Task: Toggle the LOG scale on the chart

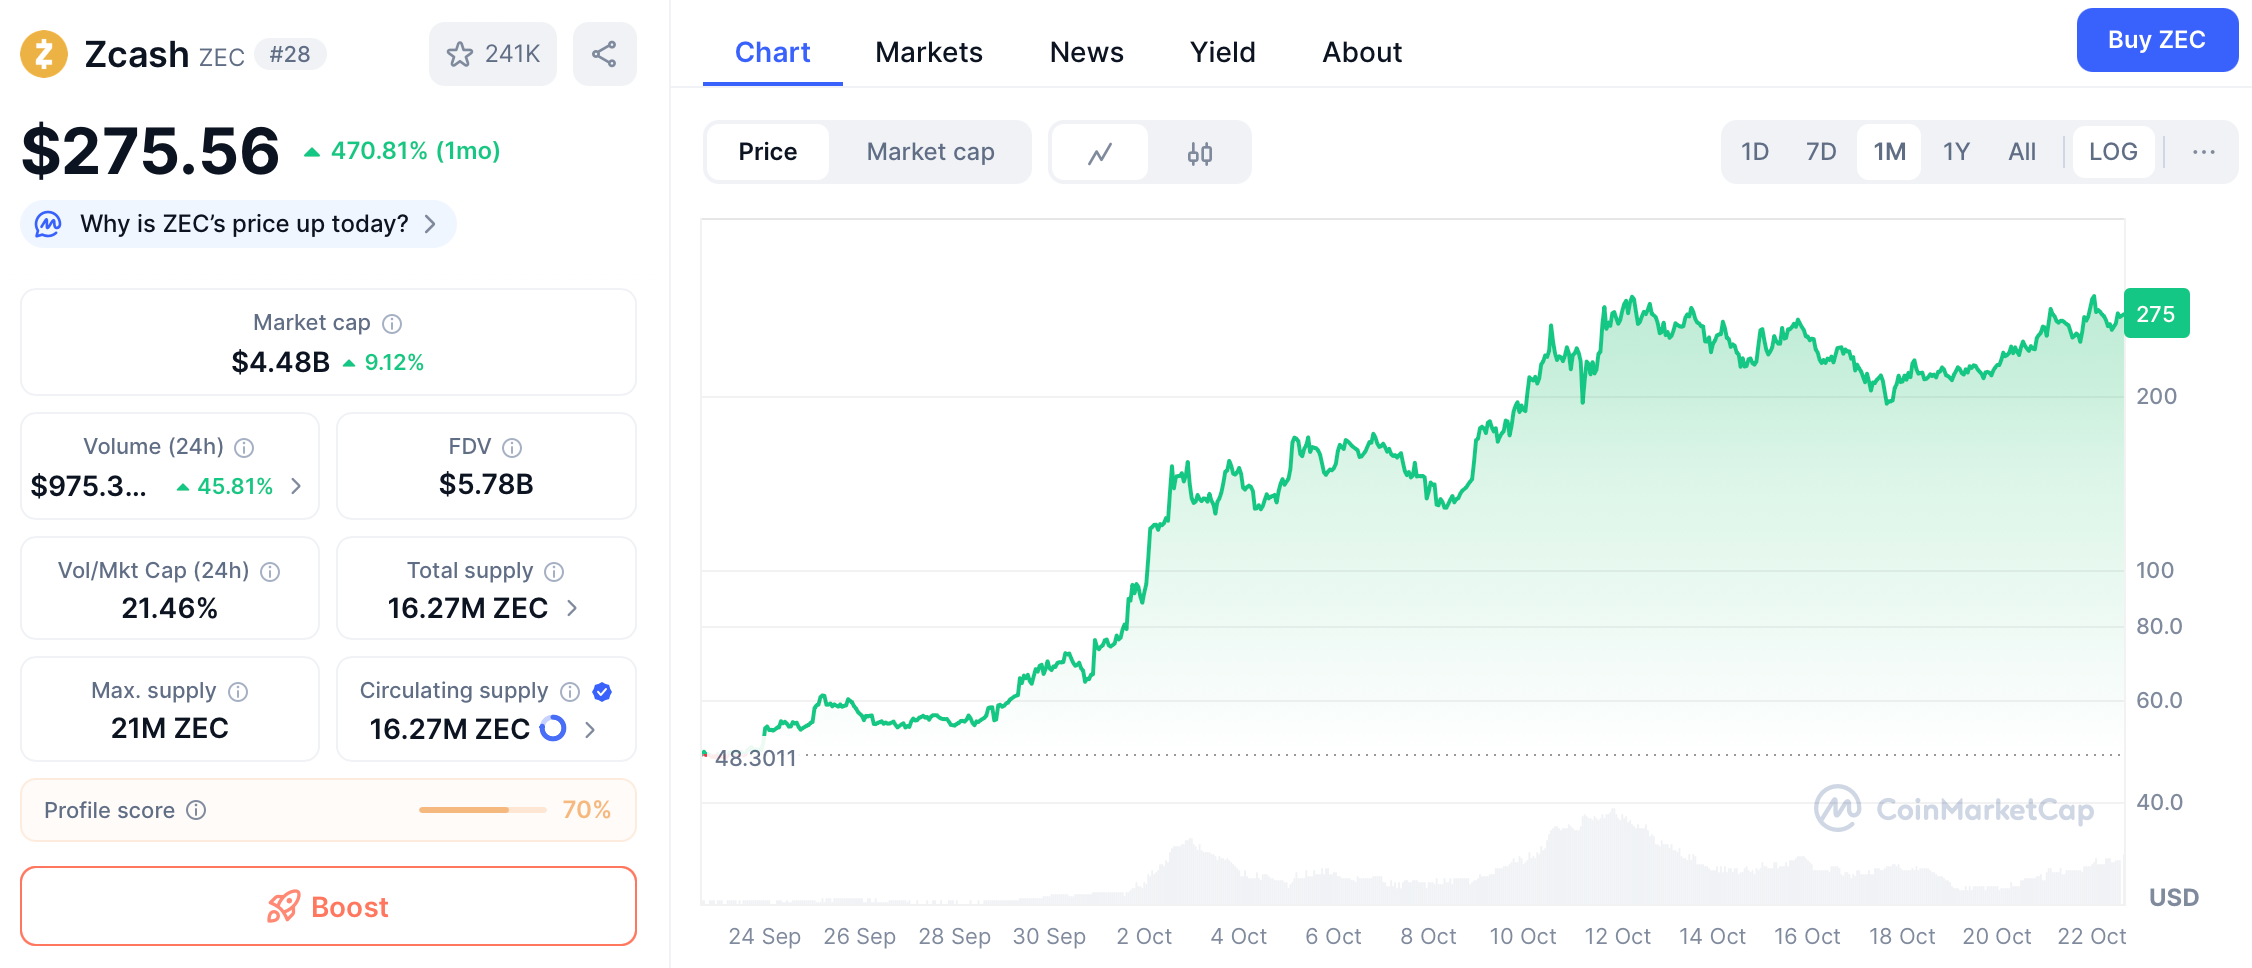Action: tap(2112, 151)
